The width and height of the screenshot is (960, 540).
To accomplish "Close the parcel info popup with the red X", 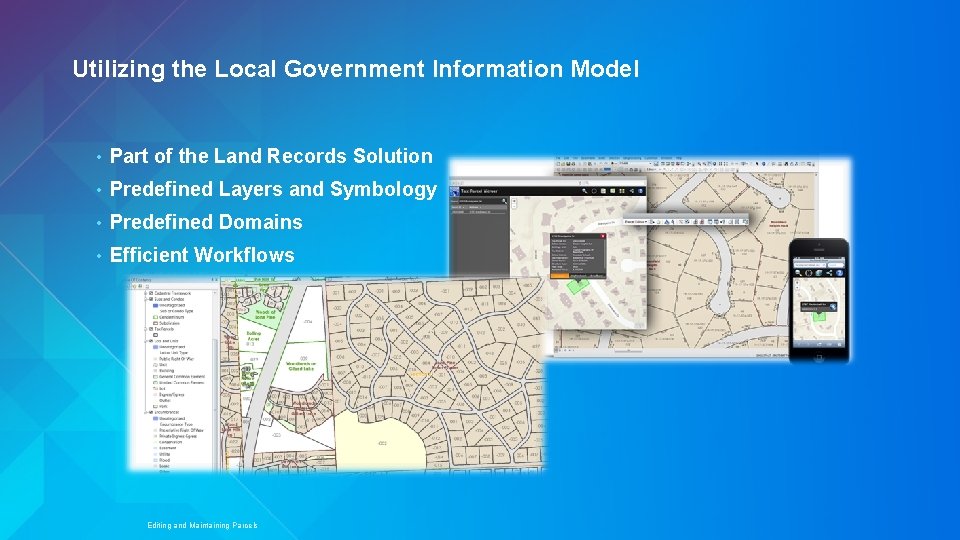I will pyautogui.click(x=603, y=236).
